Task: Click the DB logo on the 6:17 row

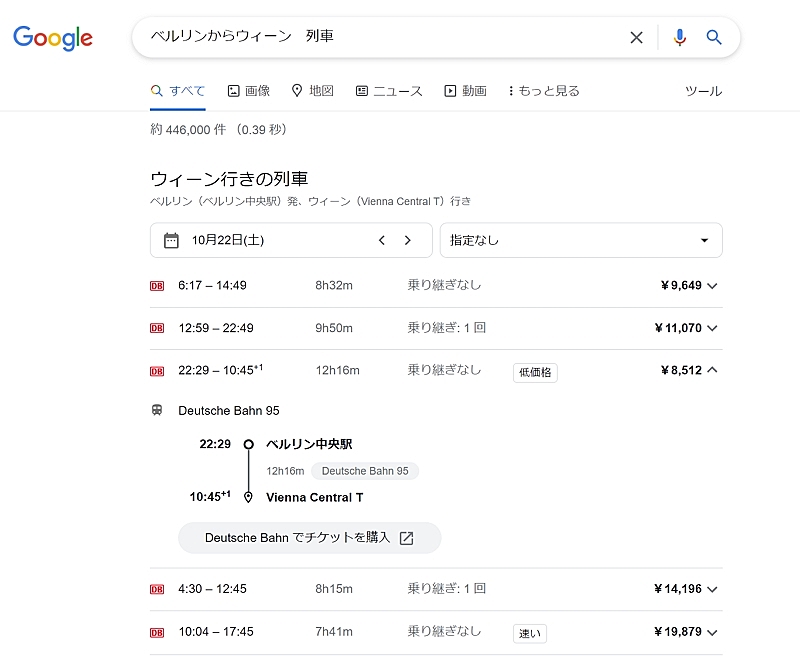Action: [157, 286]
